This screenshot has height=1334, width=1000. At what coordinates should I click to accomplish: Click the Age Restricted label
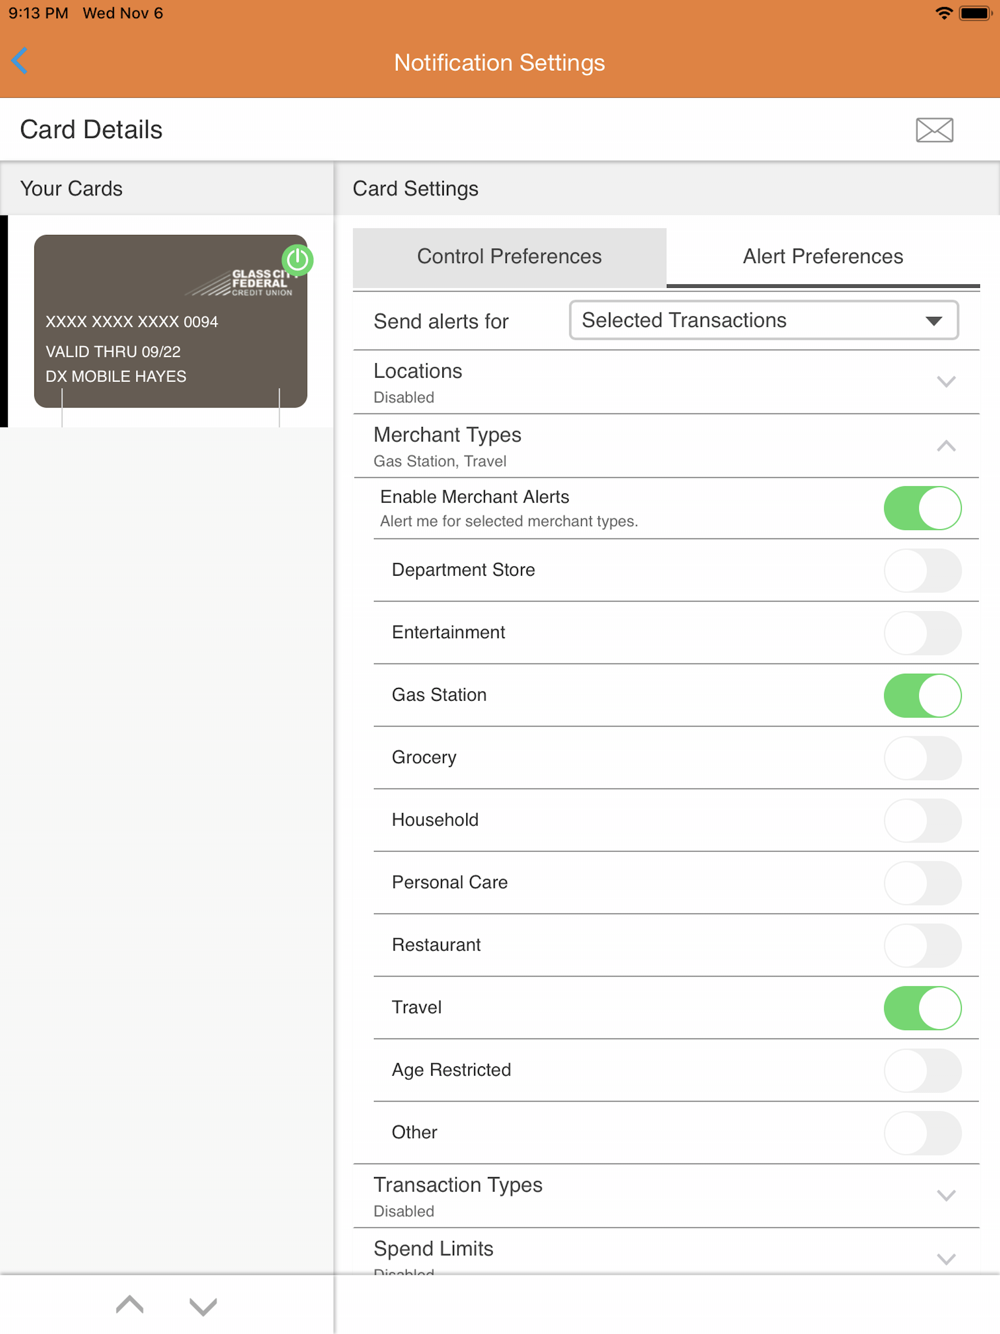click(451, 1070)
